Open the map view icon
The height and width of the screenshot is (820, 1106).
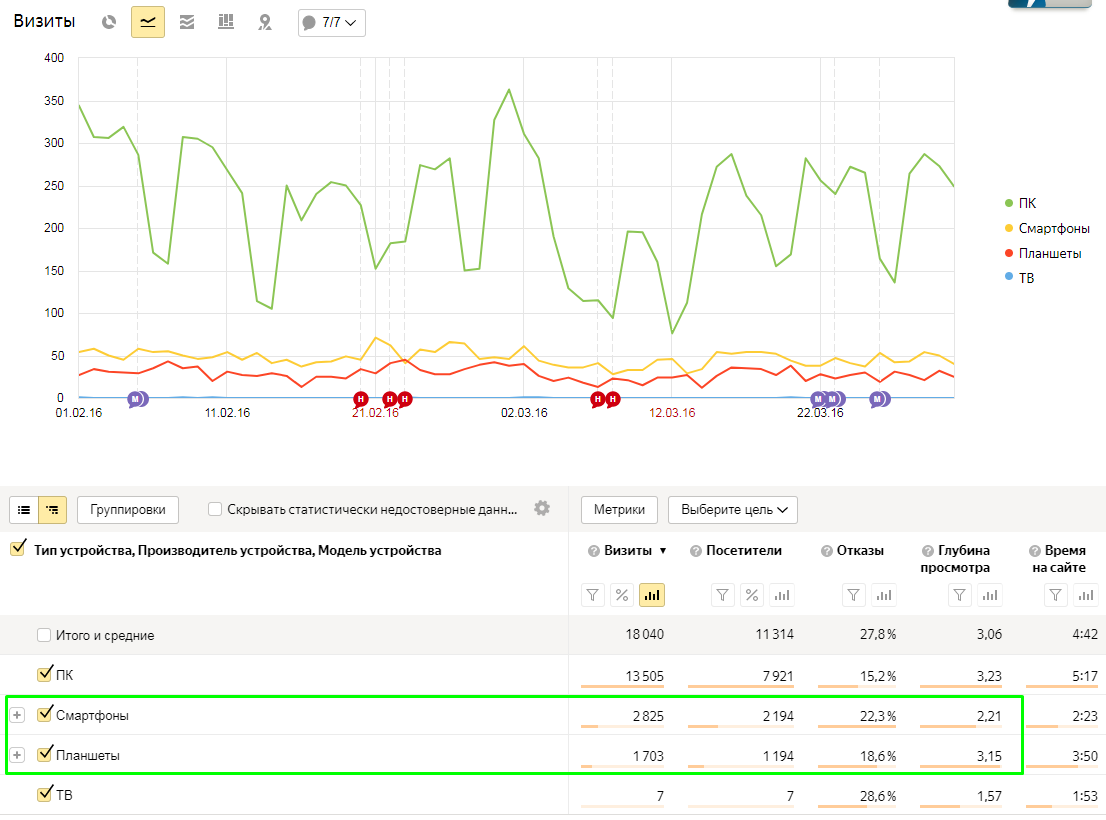265,22
